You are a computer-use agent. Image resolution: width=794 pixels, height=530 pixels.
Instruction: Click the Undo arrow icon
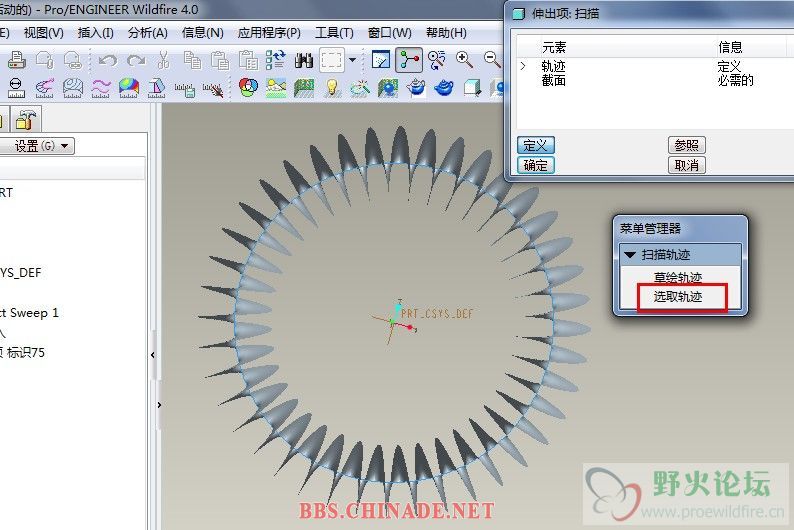[107, 60]
